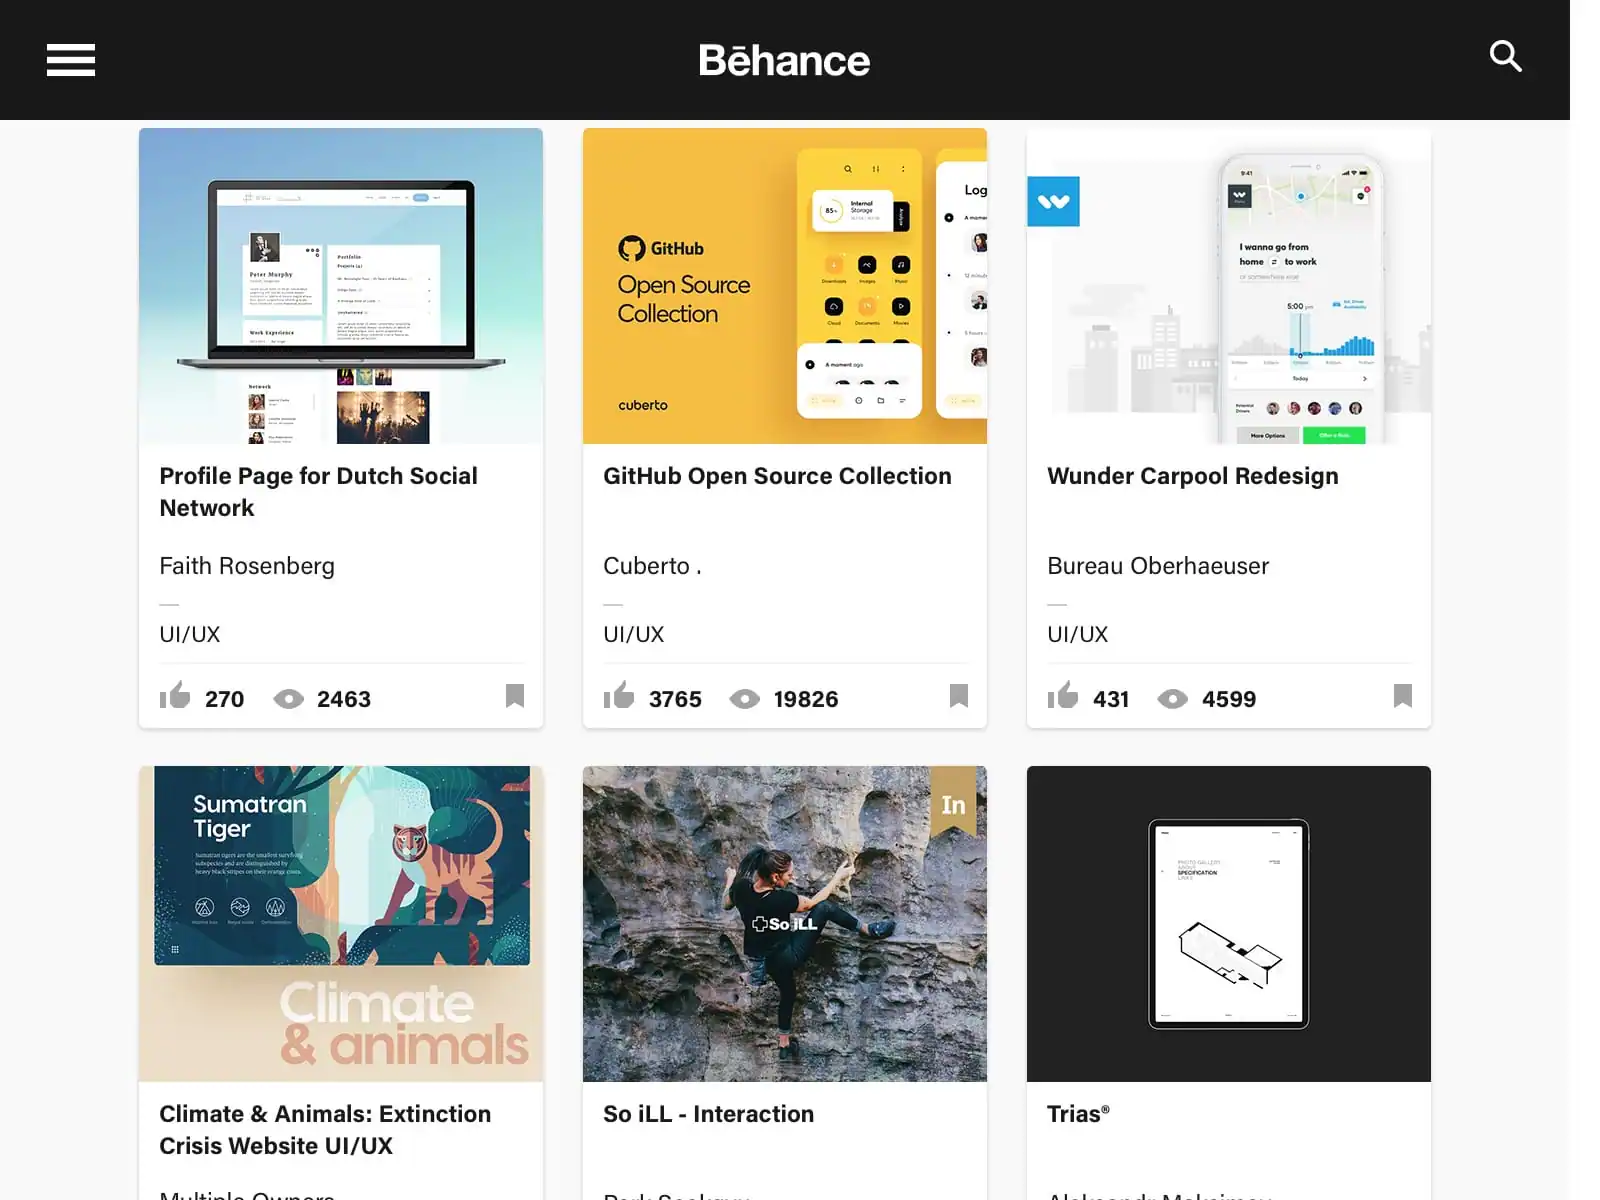Open 'GitHub Open Source Collection' title link
Image resolution: width=1600 pixels, height=1200 pixels.
777,476
